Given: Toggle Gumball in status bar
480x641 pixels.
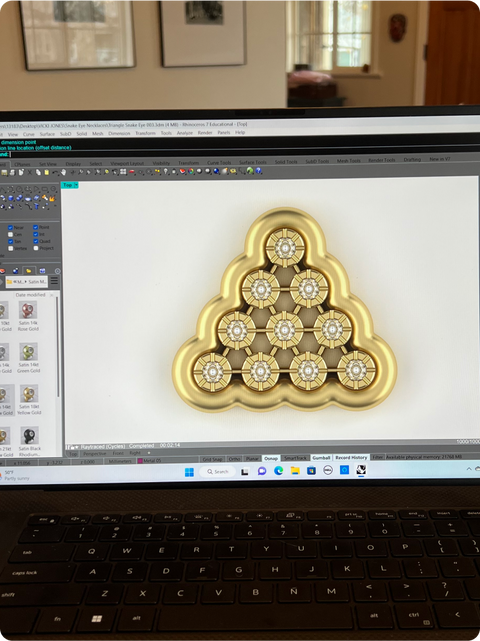Looking at the screenshot, I should pyautogui.click(x=321, y=457).
